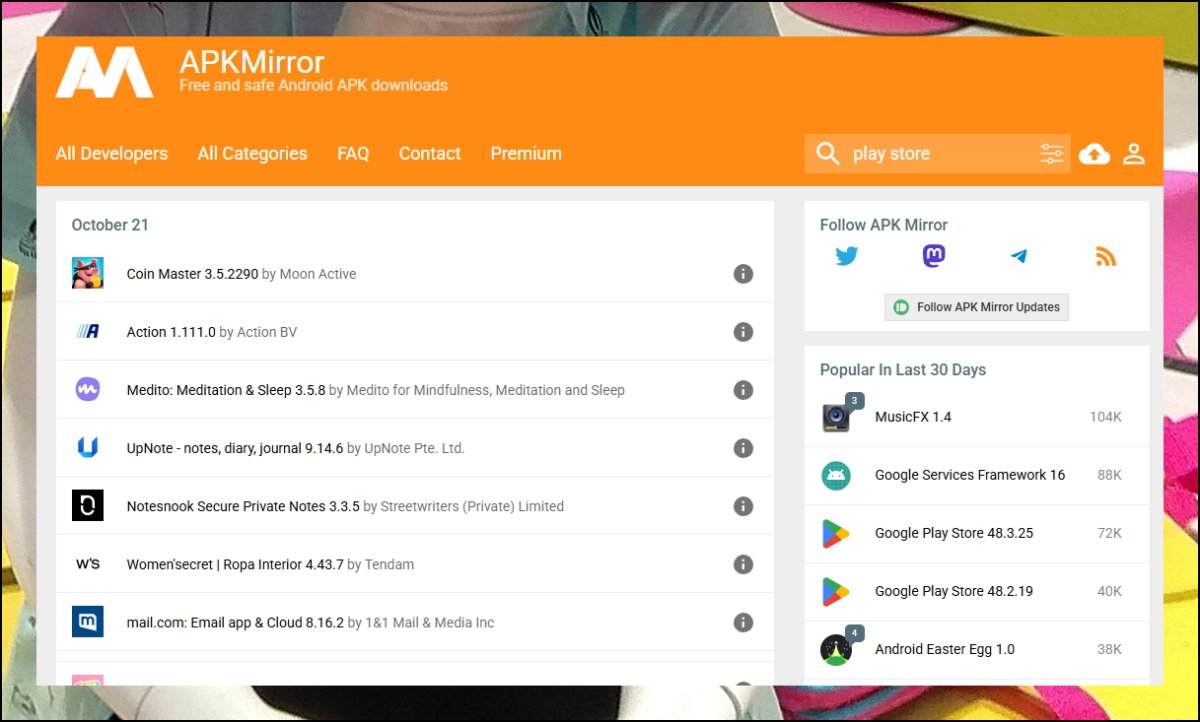Open Android Easter Egg 1.0

[945, 649]
